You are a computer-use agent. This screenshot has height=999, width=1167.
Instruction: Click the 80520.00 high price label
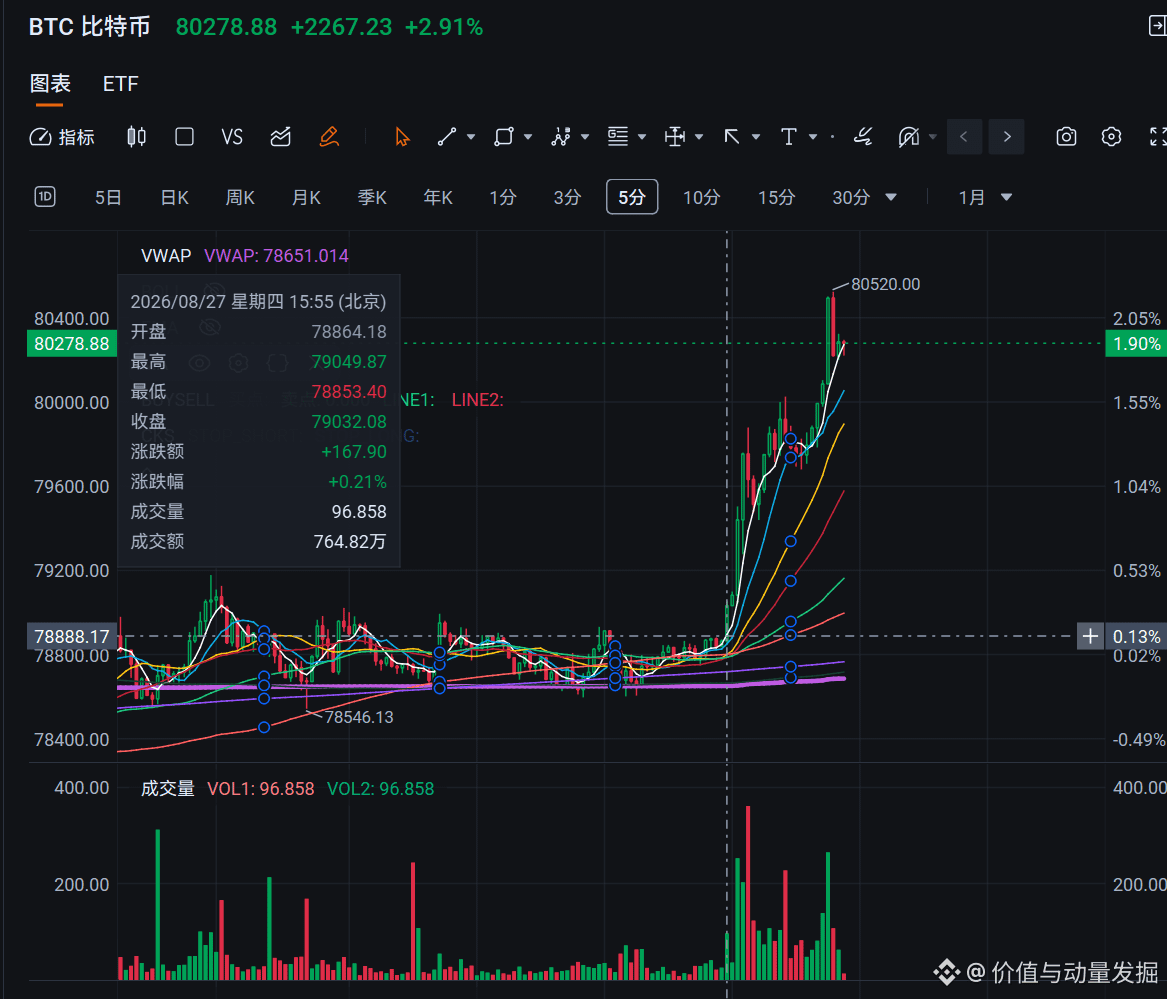pos(886,284)
